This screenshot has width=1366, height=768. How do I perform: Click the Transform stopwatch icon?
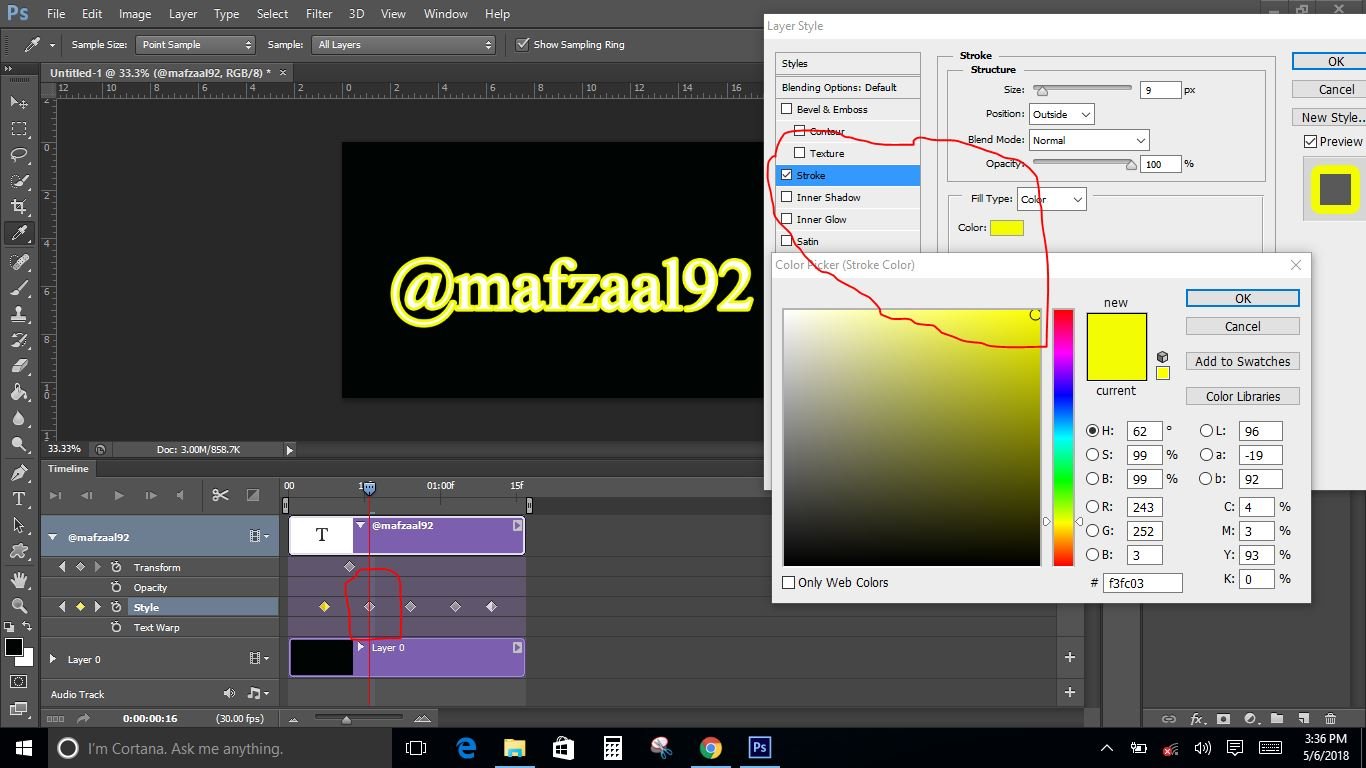pos(116,567)
